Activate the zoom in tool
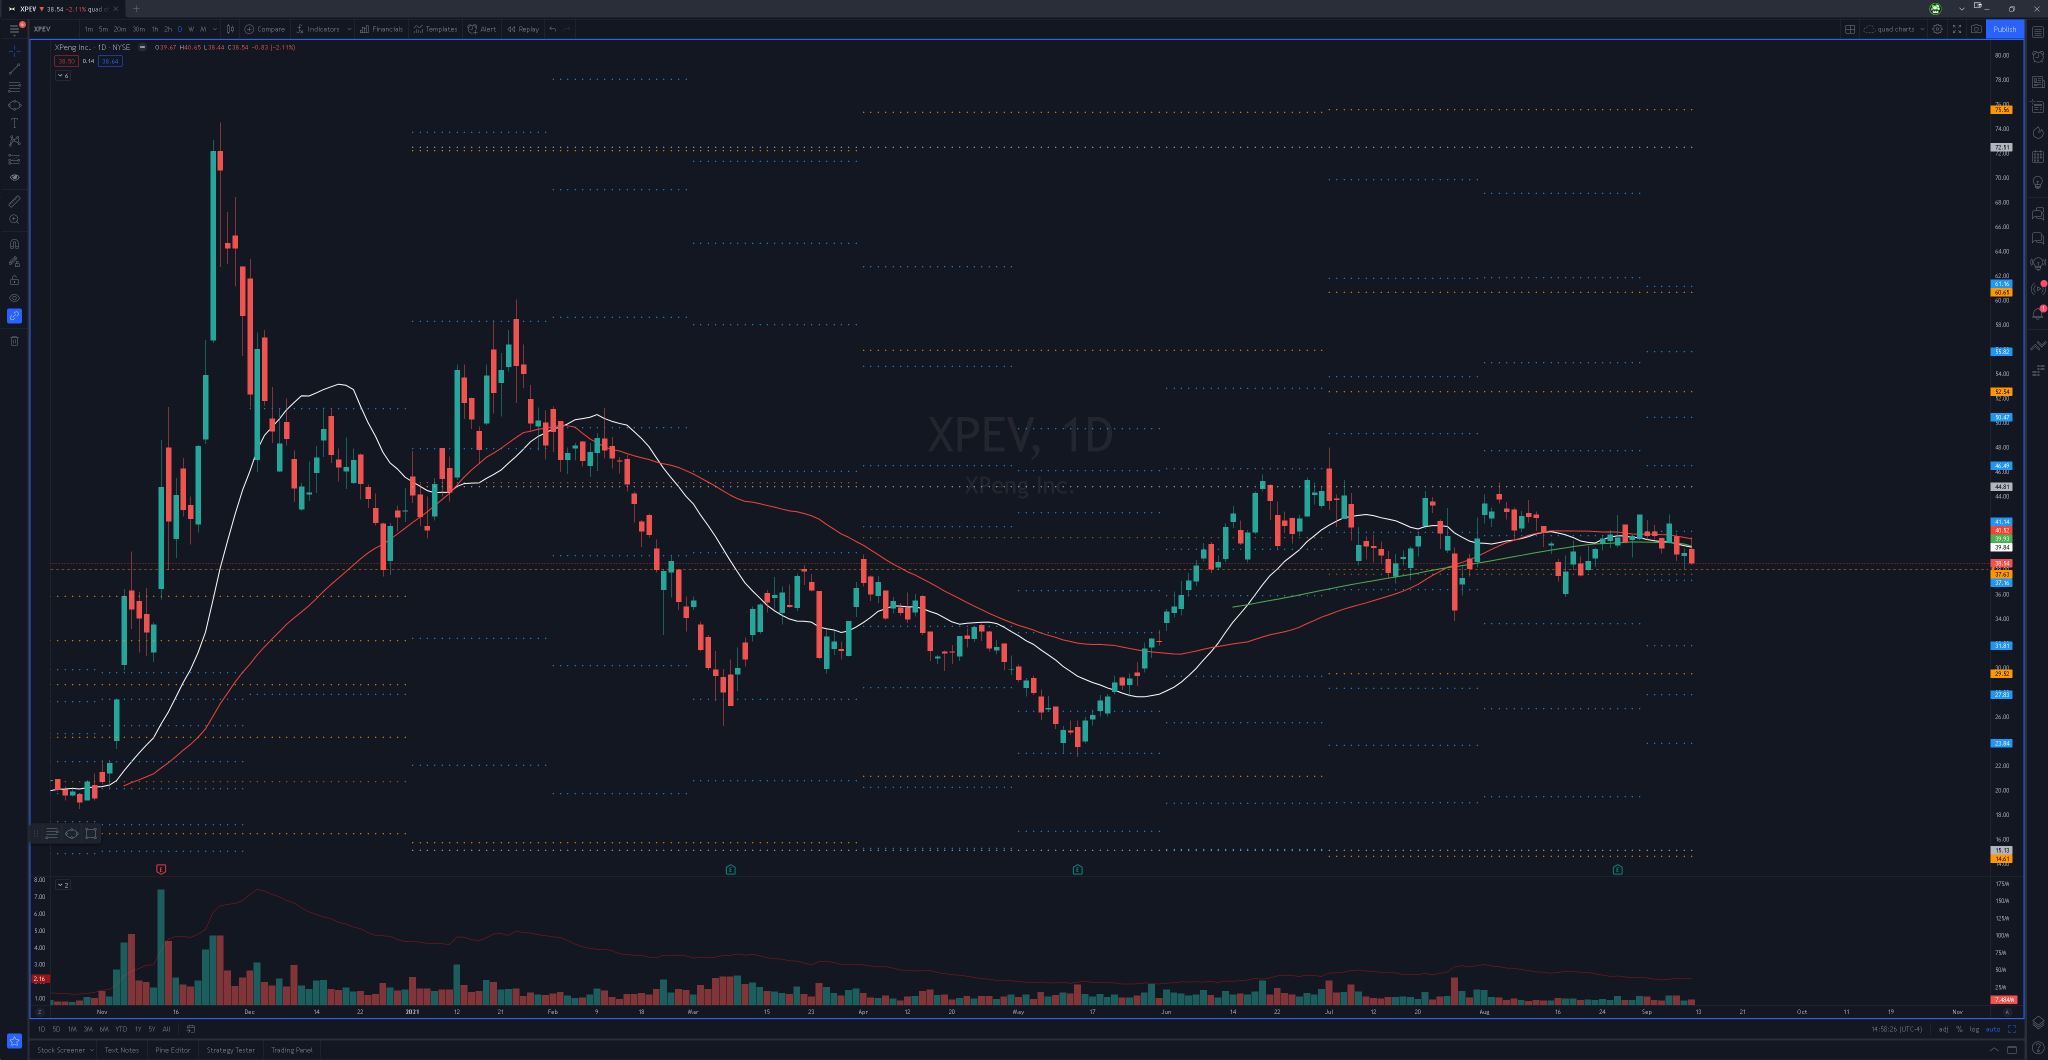 point(14,219)
